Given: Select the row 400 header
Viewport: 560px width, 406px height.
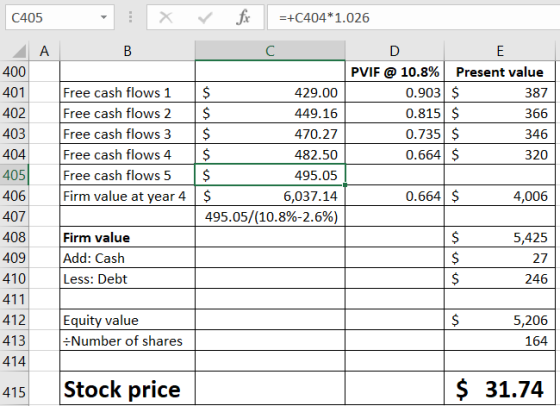Looking at the screenshot, I should (14, 72).
